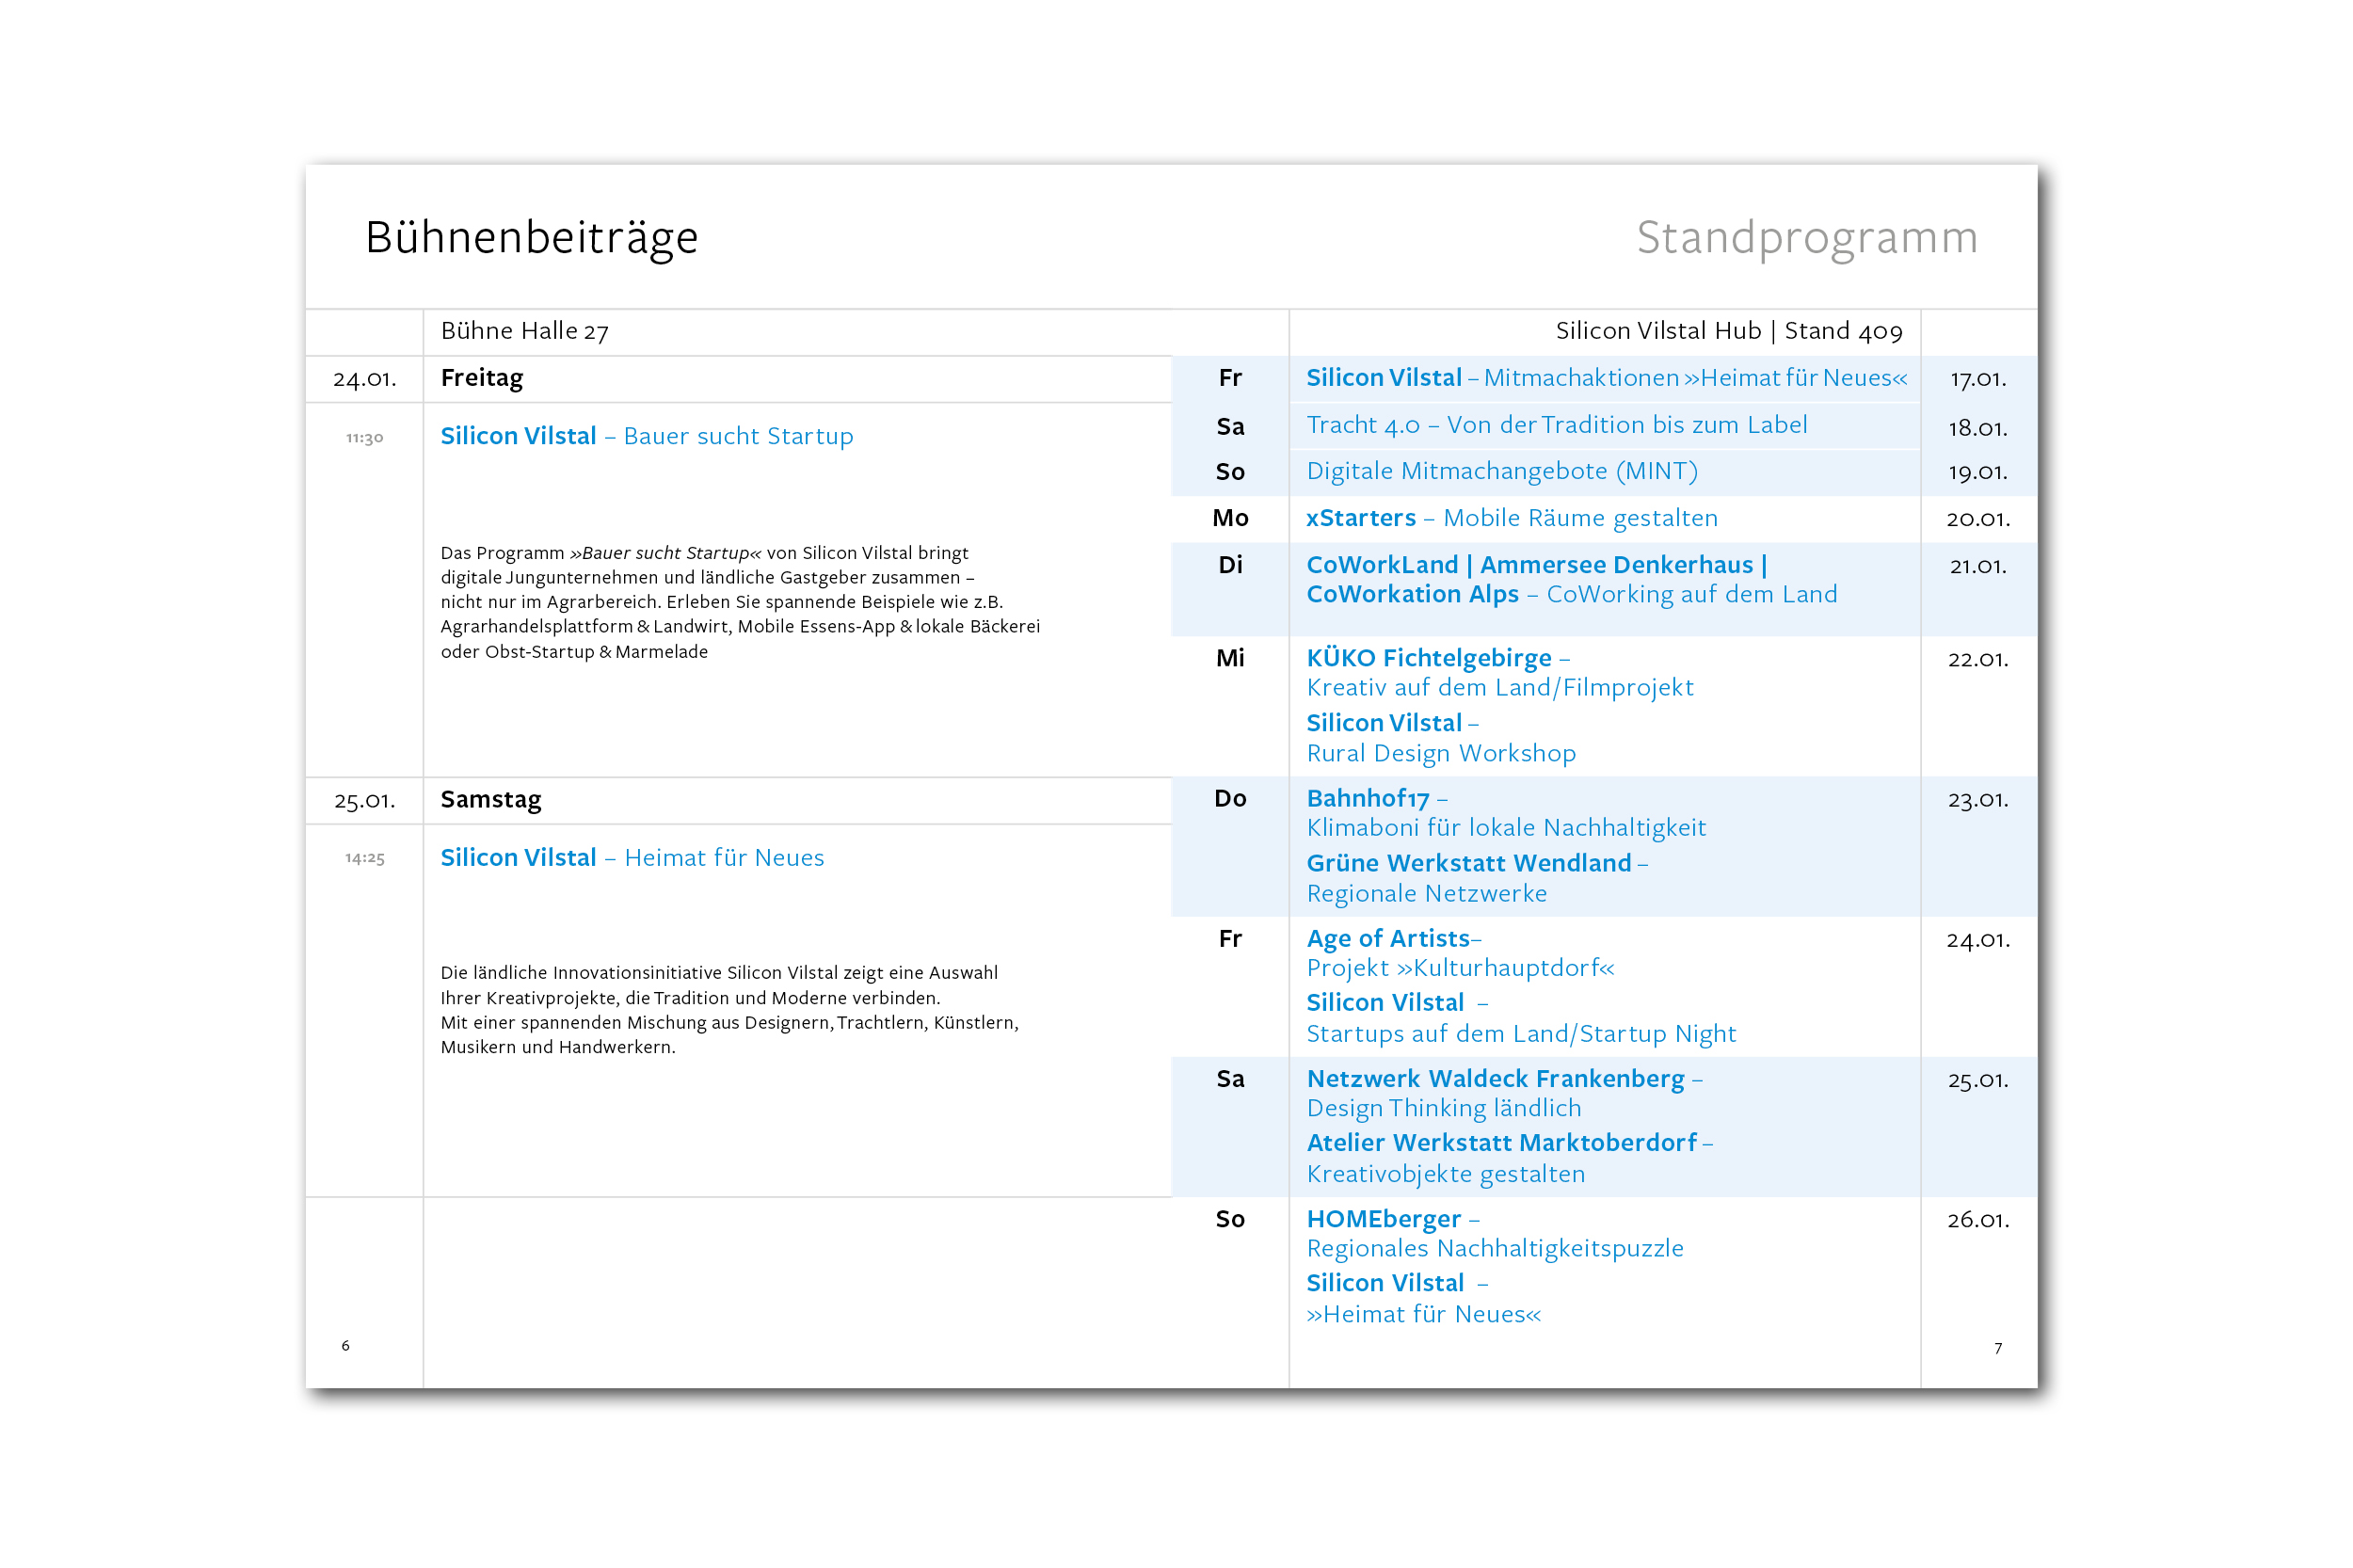
Task: Click the date '22.01.'
Action: coord(1978,659)
